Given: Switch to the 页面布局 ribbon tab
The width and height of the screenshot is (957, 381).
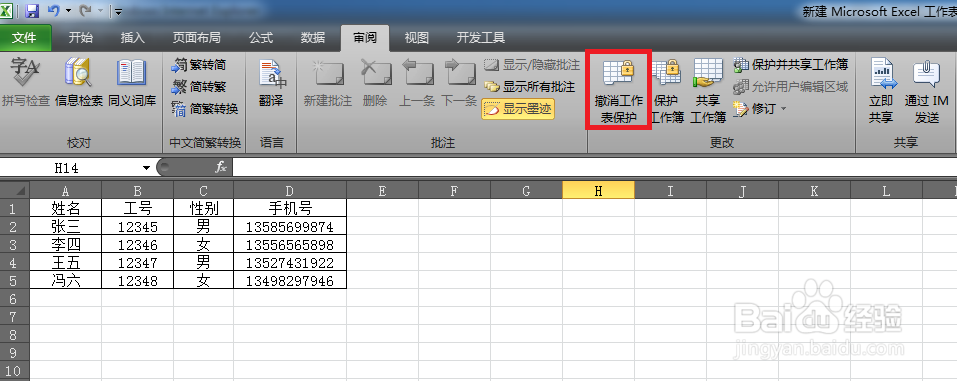Looking at the screenshot, I should point(197,38).
